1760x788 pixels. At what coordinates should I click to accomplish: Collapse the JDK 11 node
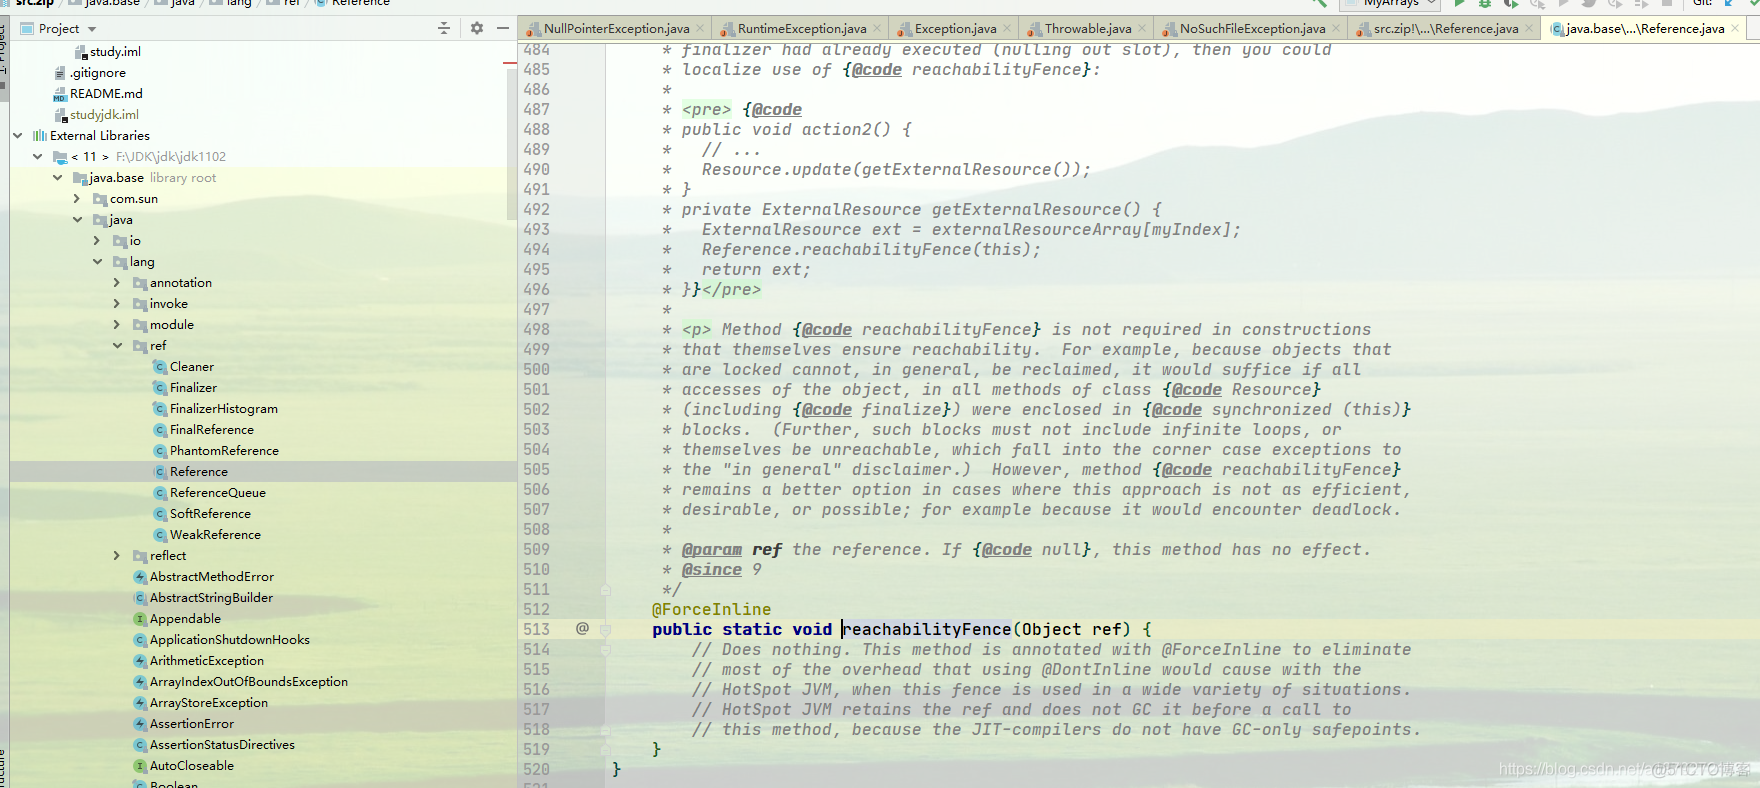pos(38,157)
